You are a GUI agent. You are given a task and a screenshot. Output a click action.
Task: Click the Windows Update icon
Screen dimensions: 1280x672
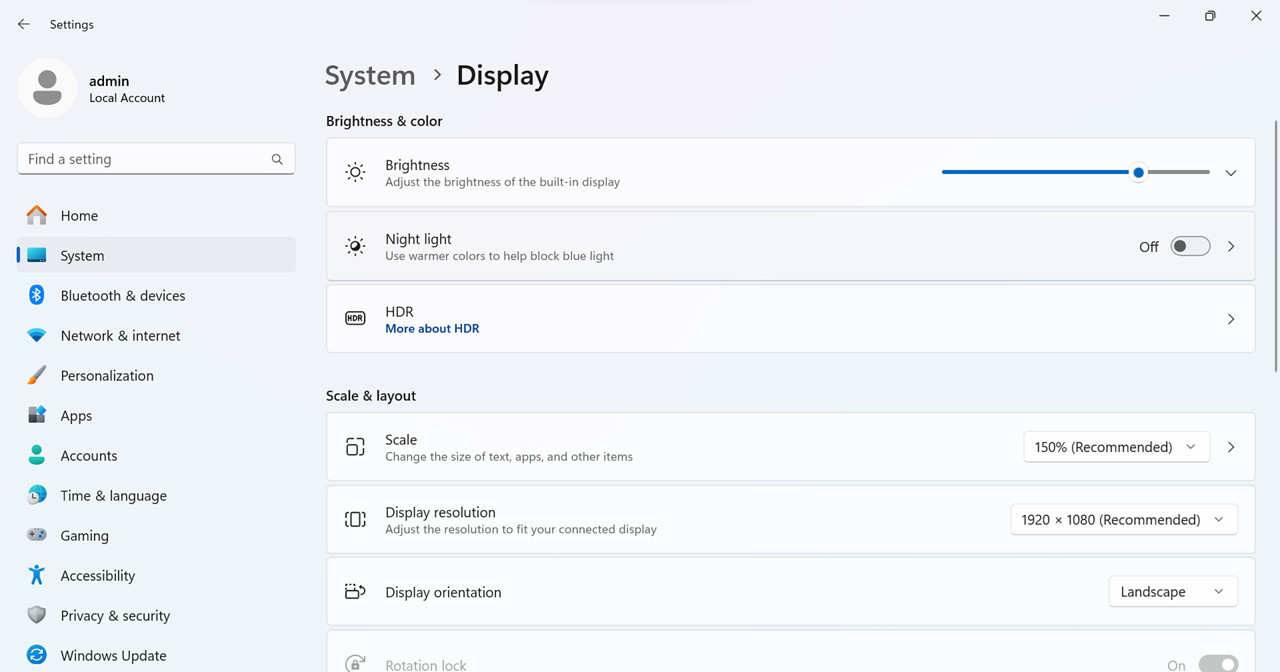pyautogui.click(x=37, y=655)
